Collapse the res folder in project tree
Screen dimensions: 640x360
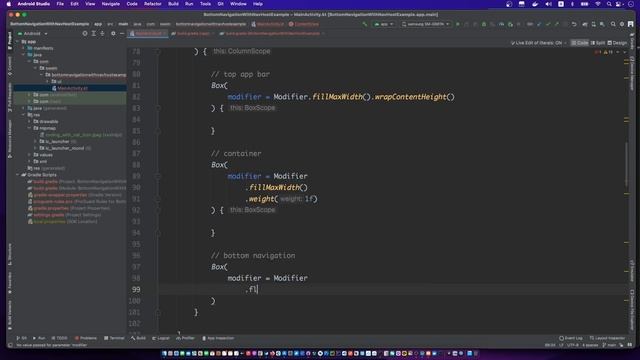pos(23,115)
